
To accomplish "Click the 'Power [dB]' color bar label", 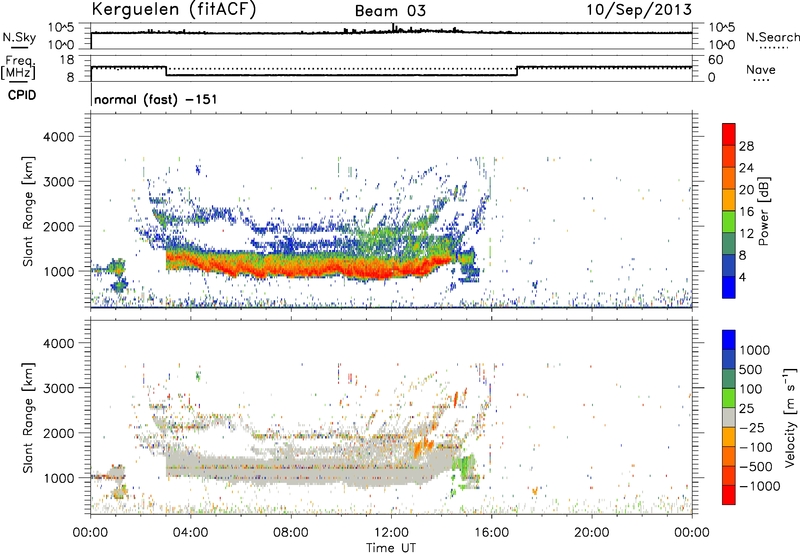I will pos(763,211).
